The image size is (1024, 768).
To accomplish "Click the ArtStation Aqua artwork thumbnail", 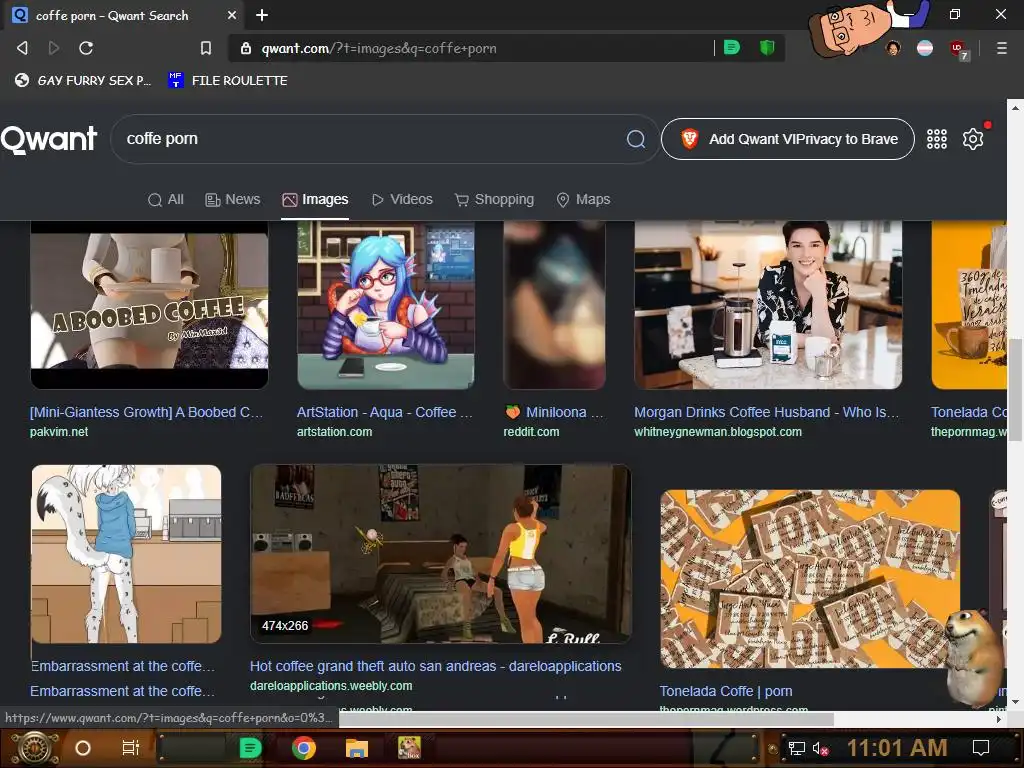I will point(385,304).
